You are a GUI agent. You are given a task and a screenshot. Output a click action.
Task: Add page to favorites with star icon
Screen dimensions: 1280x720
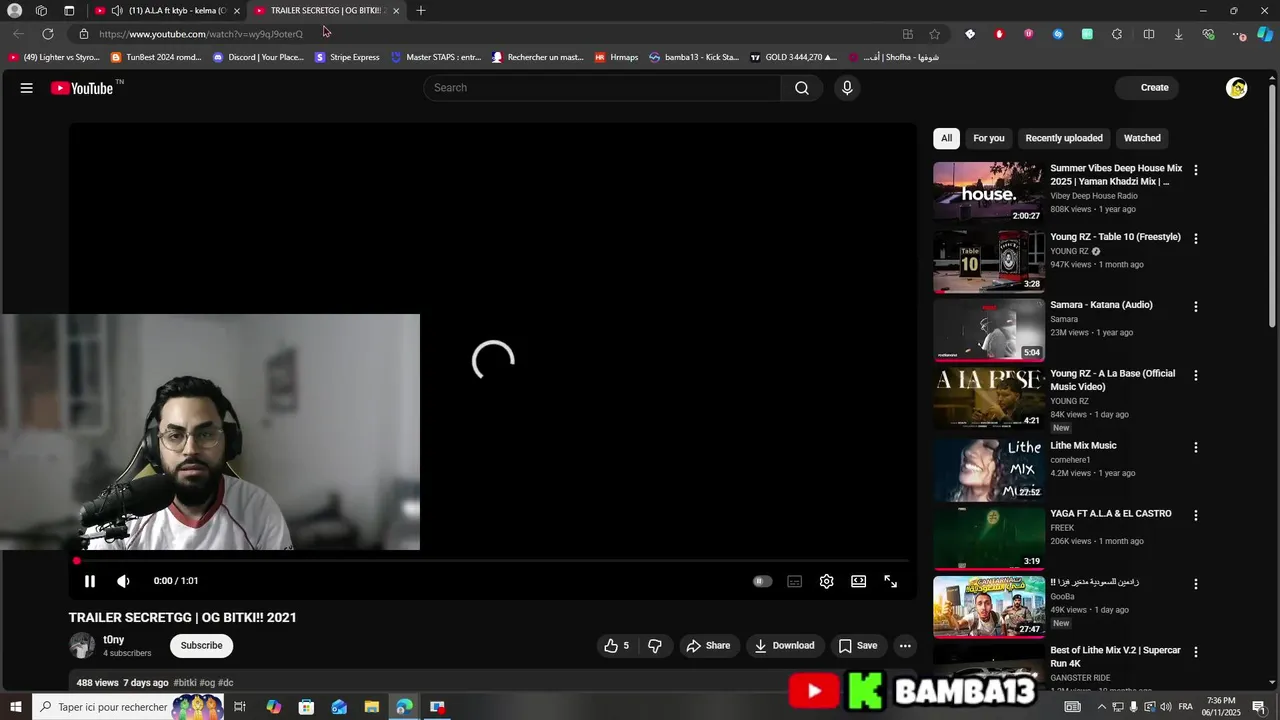[x=934, y=34]
